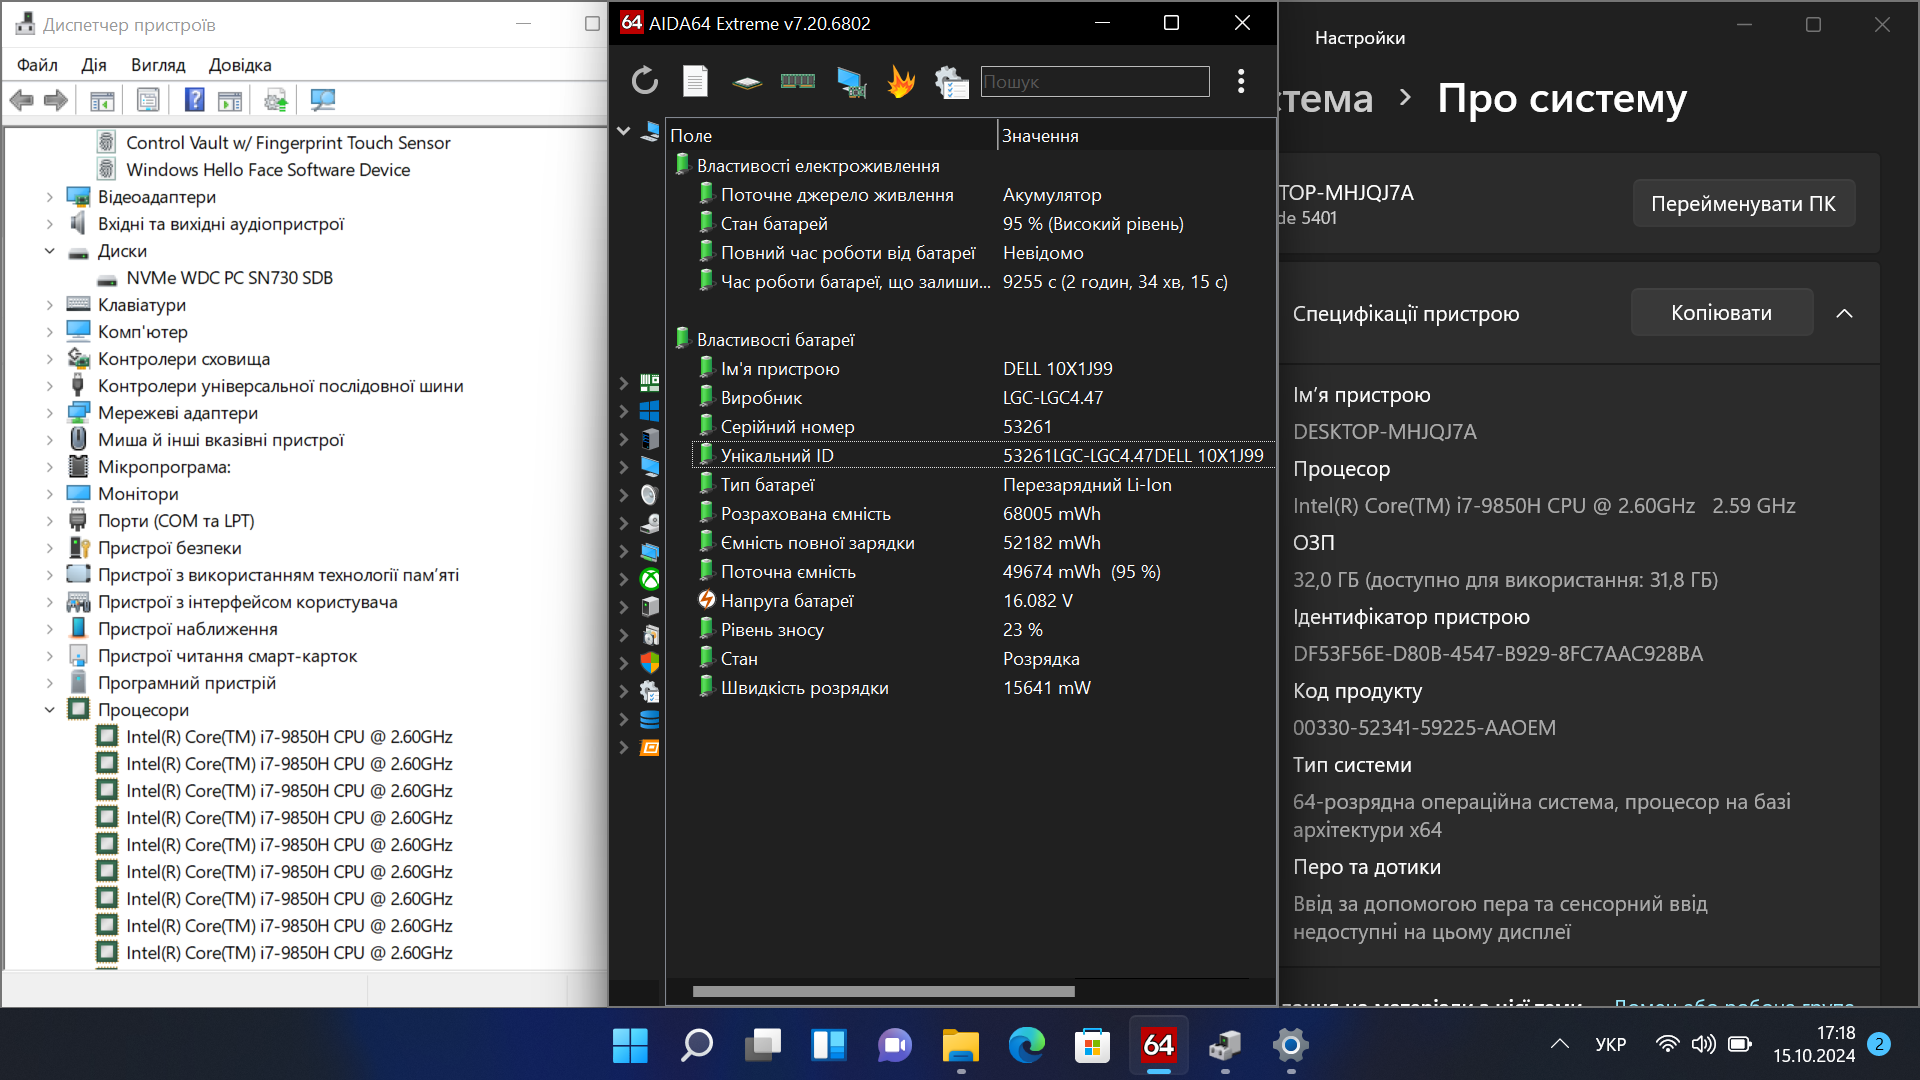
Task: Launch the flame stability test icon
Action: (901, 81)
